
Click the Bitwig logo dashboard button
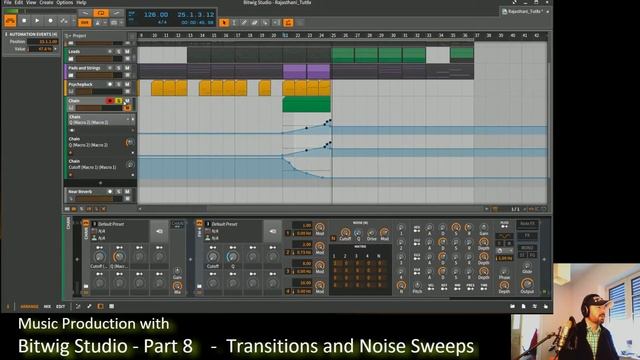pos(10,21)
